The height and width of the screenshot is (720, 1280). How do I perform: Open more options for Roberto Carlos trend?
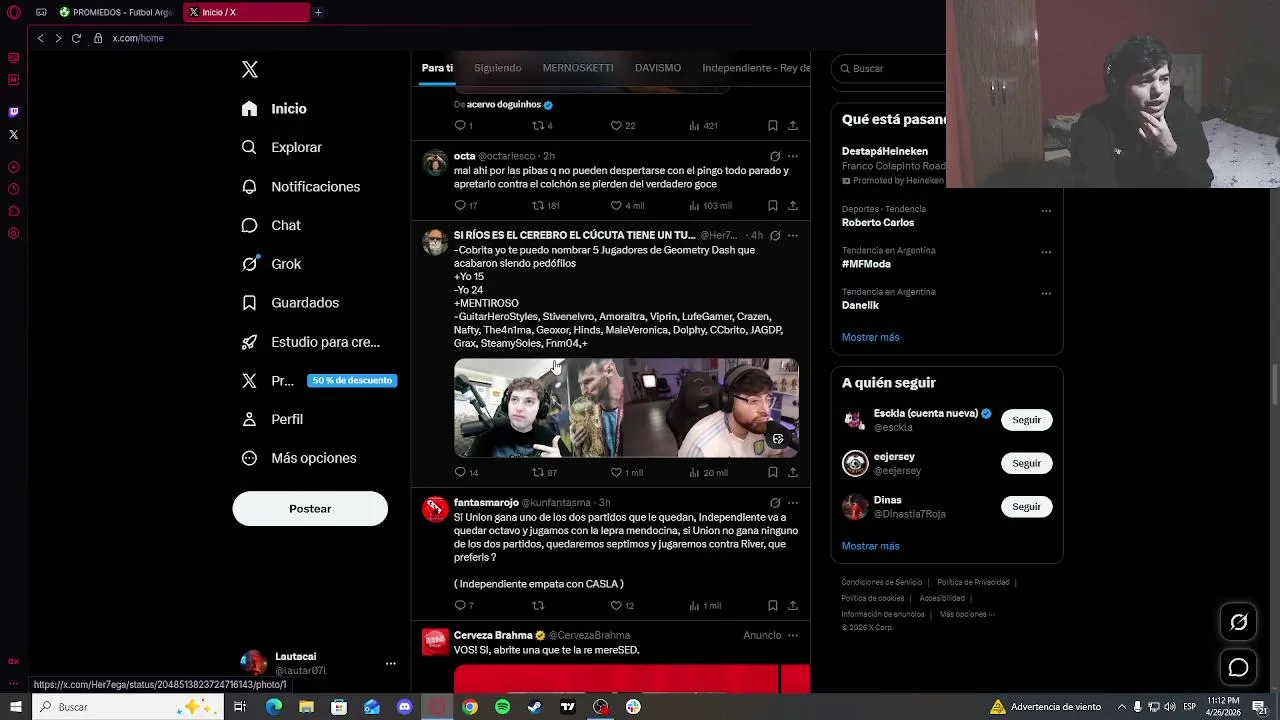(1046, 210)
